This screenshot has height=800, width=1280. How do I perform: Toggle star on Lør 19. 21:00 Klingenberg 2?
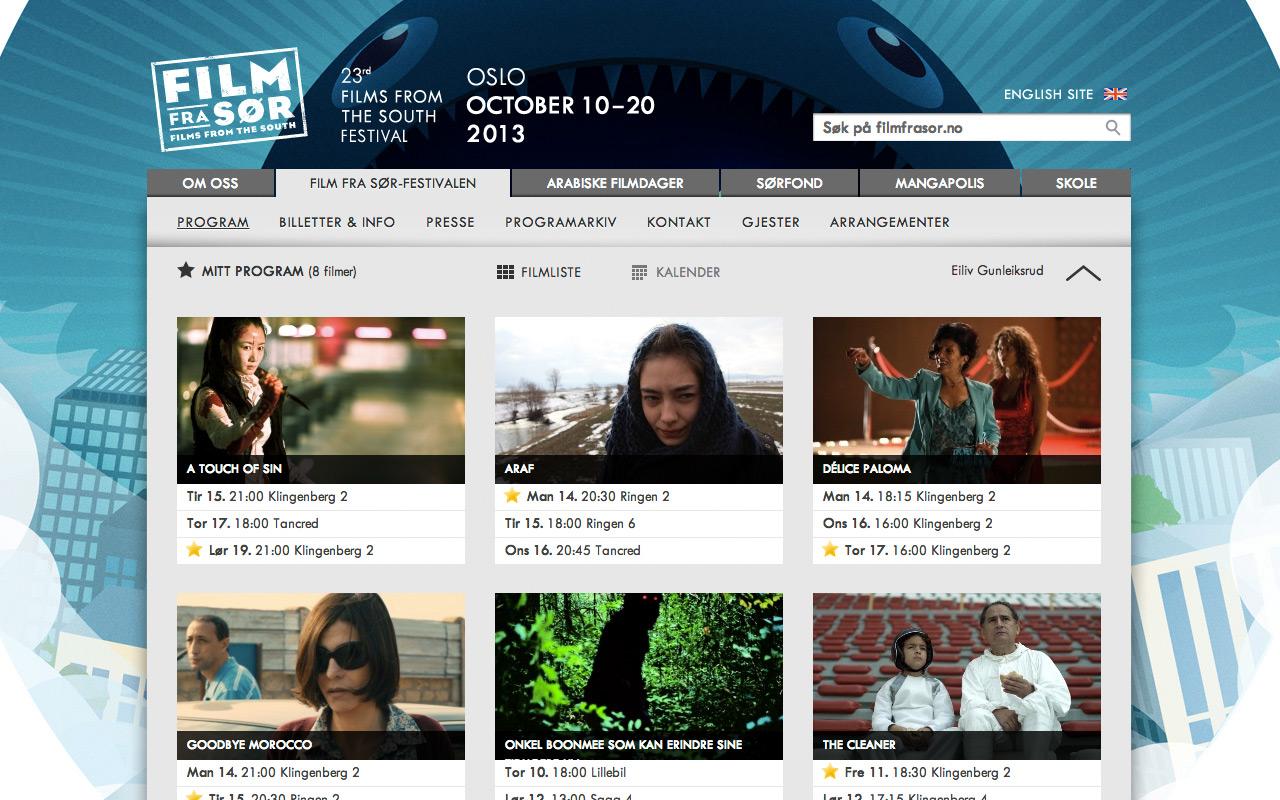coord(194,549)
